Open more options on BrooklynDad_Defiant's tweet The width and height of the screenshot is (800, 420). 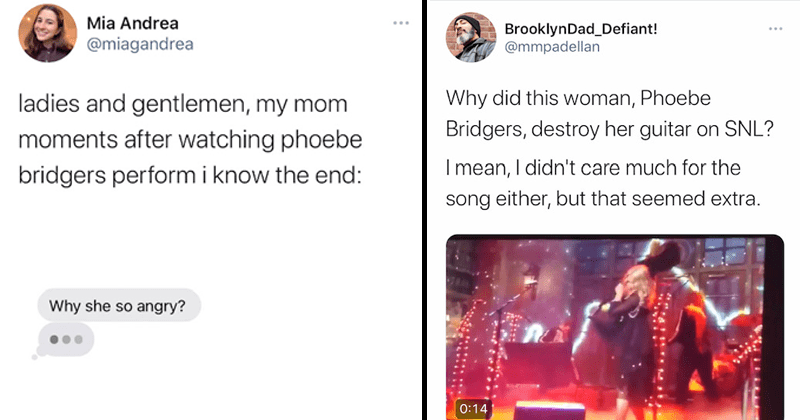click(x=775, y=27)
